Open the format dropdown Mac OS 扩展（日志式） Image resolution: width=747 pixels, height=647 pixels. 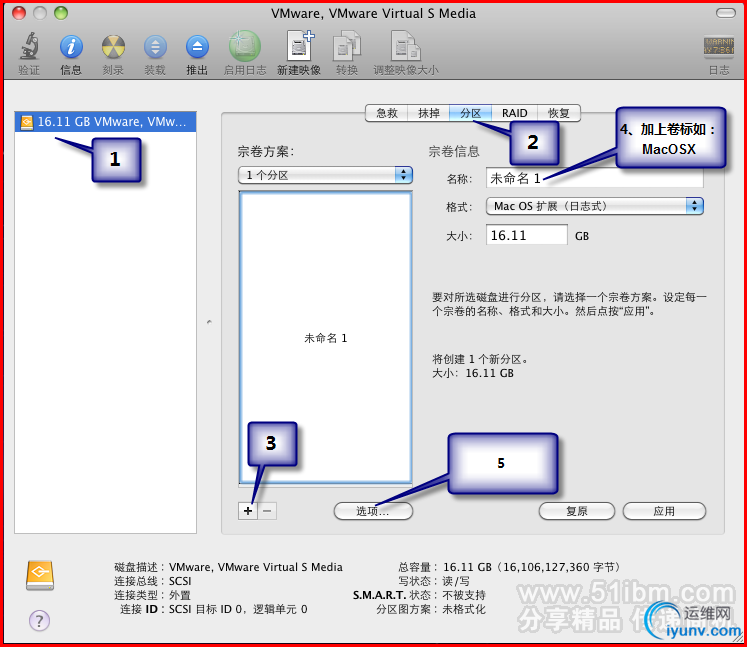595,206
